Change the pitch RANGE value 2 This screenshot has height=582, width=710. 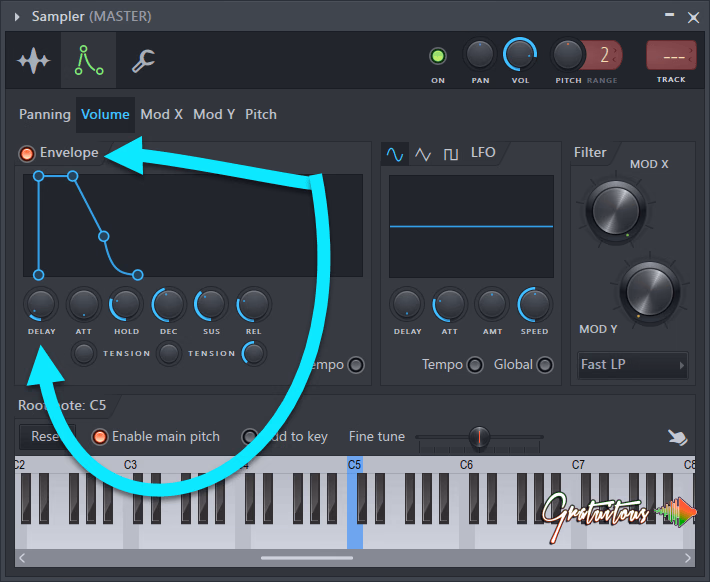point(604,55)
